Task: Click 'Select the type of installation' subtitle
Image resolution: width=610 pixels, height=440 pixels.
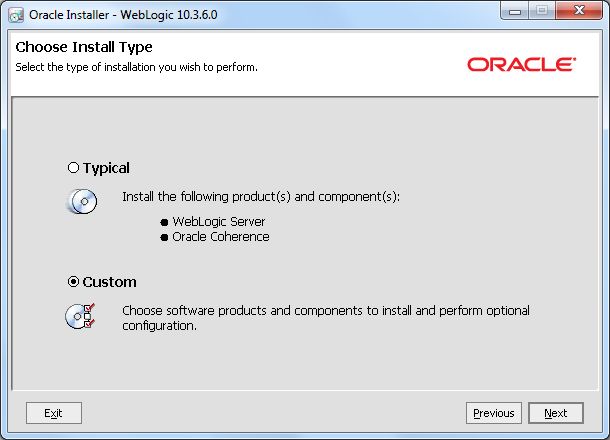Action: point(137,67)
